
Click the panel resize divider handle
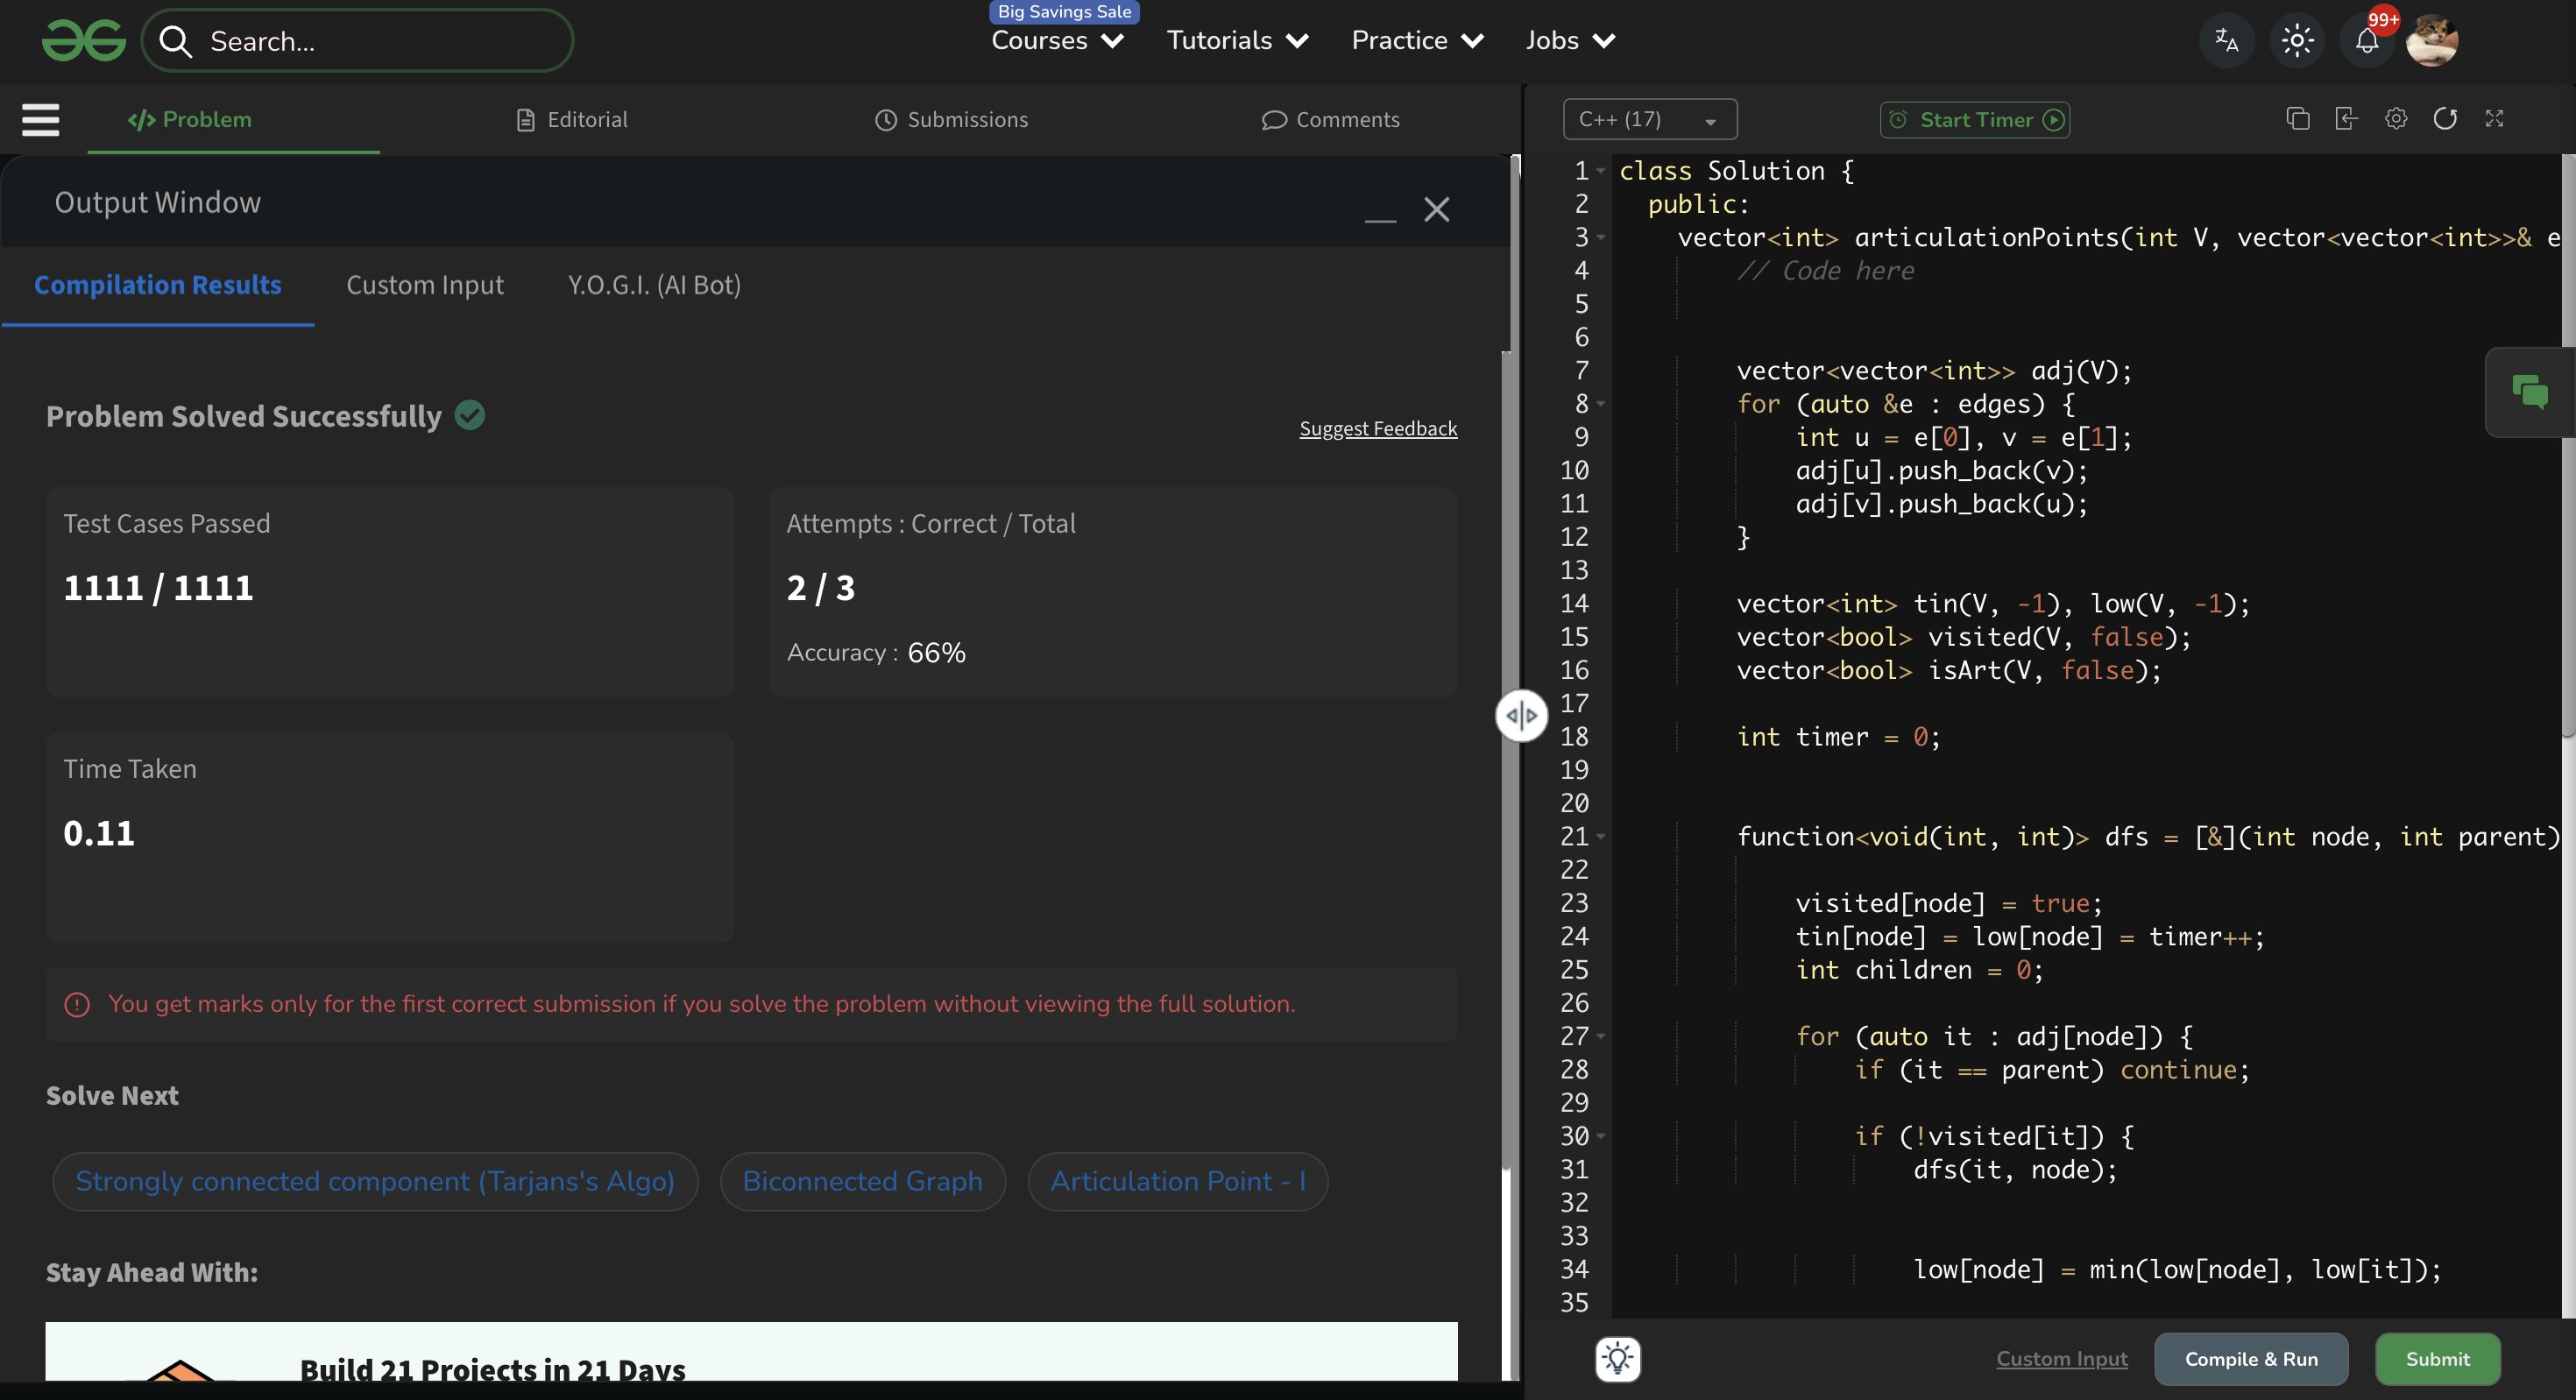[x=1521, y=716]
